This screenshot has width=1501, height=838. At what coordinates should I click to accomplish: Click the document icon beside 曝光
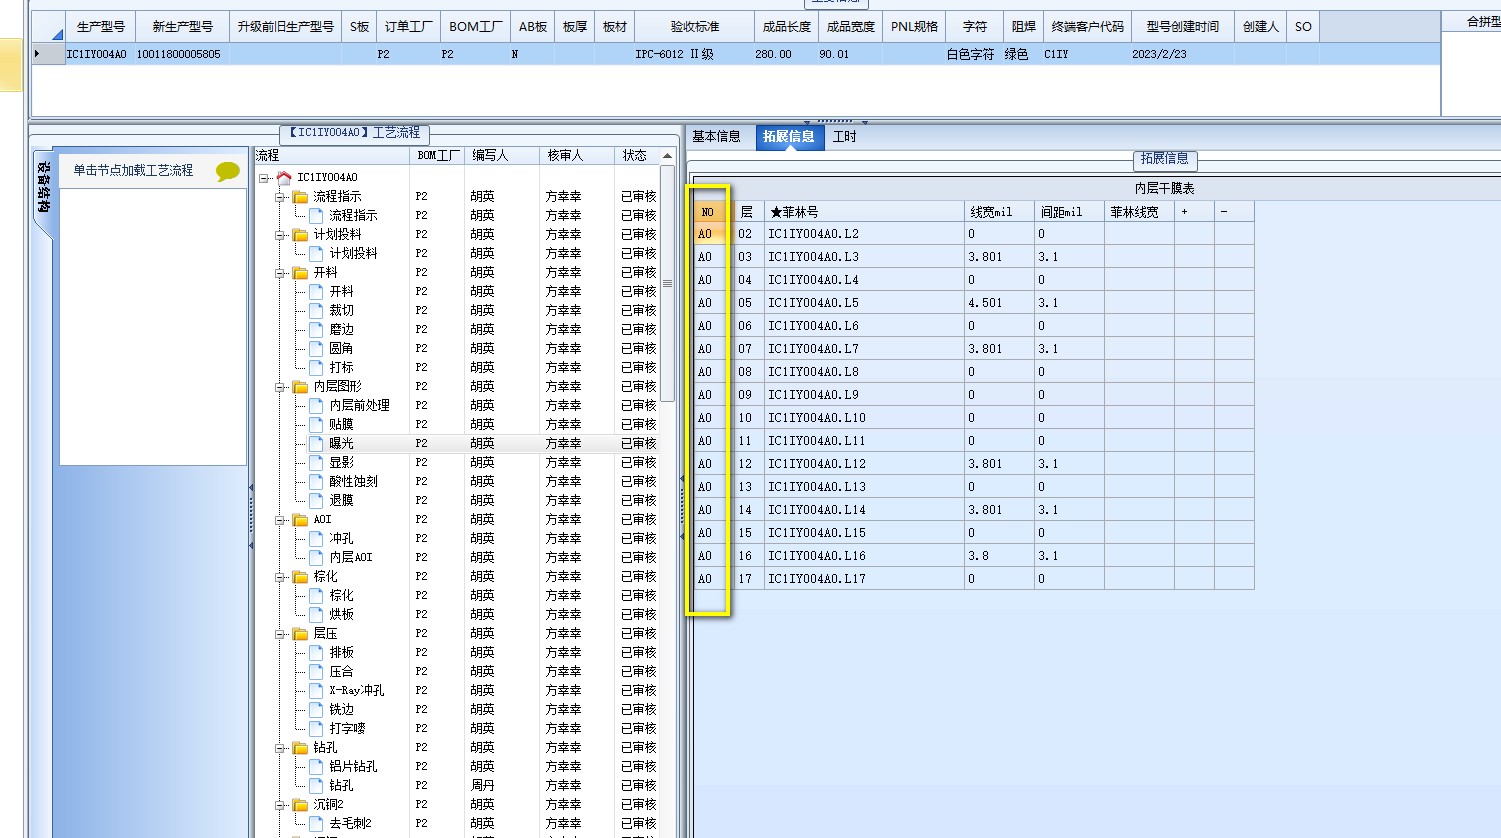pyautogui.click(x=316, y=444)
